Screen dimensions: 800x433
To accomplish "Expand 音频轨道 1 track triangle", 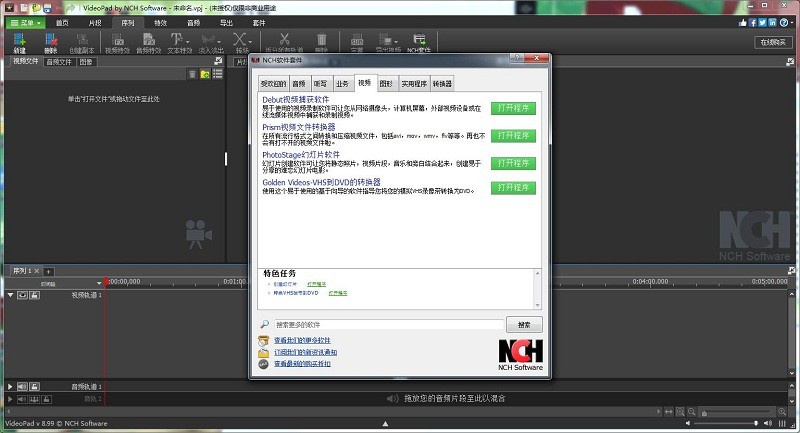I will 10,387.
